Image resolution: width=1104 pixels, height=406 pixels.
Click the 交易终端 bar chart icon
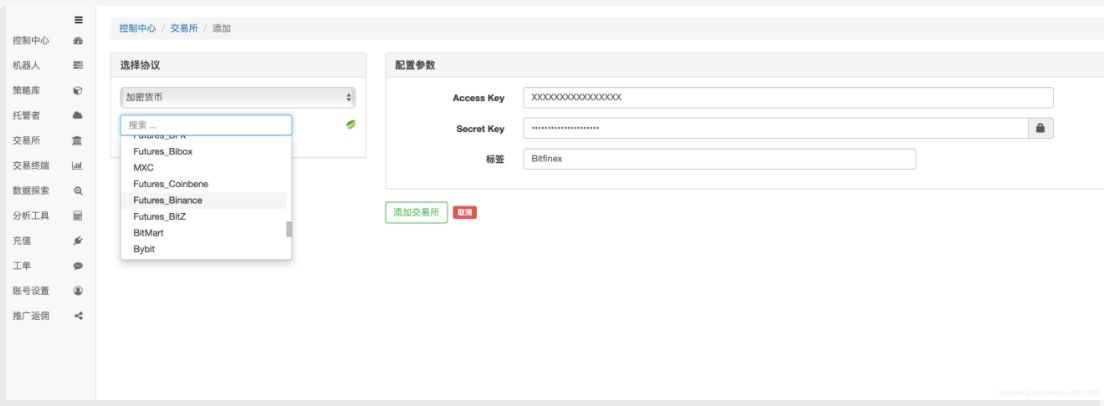tap(78, 166)
